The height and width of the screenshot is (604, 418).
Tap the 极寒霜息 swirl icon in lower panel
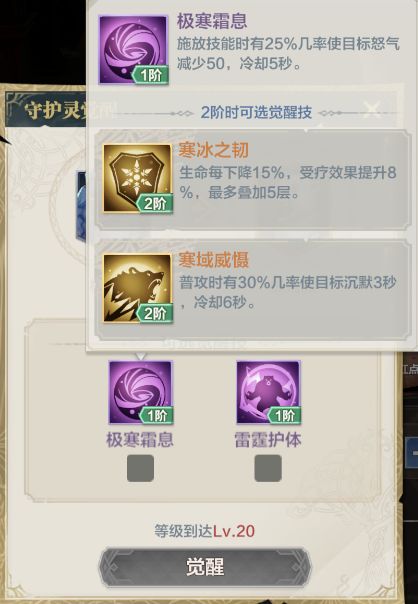pos(141,392)
